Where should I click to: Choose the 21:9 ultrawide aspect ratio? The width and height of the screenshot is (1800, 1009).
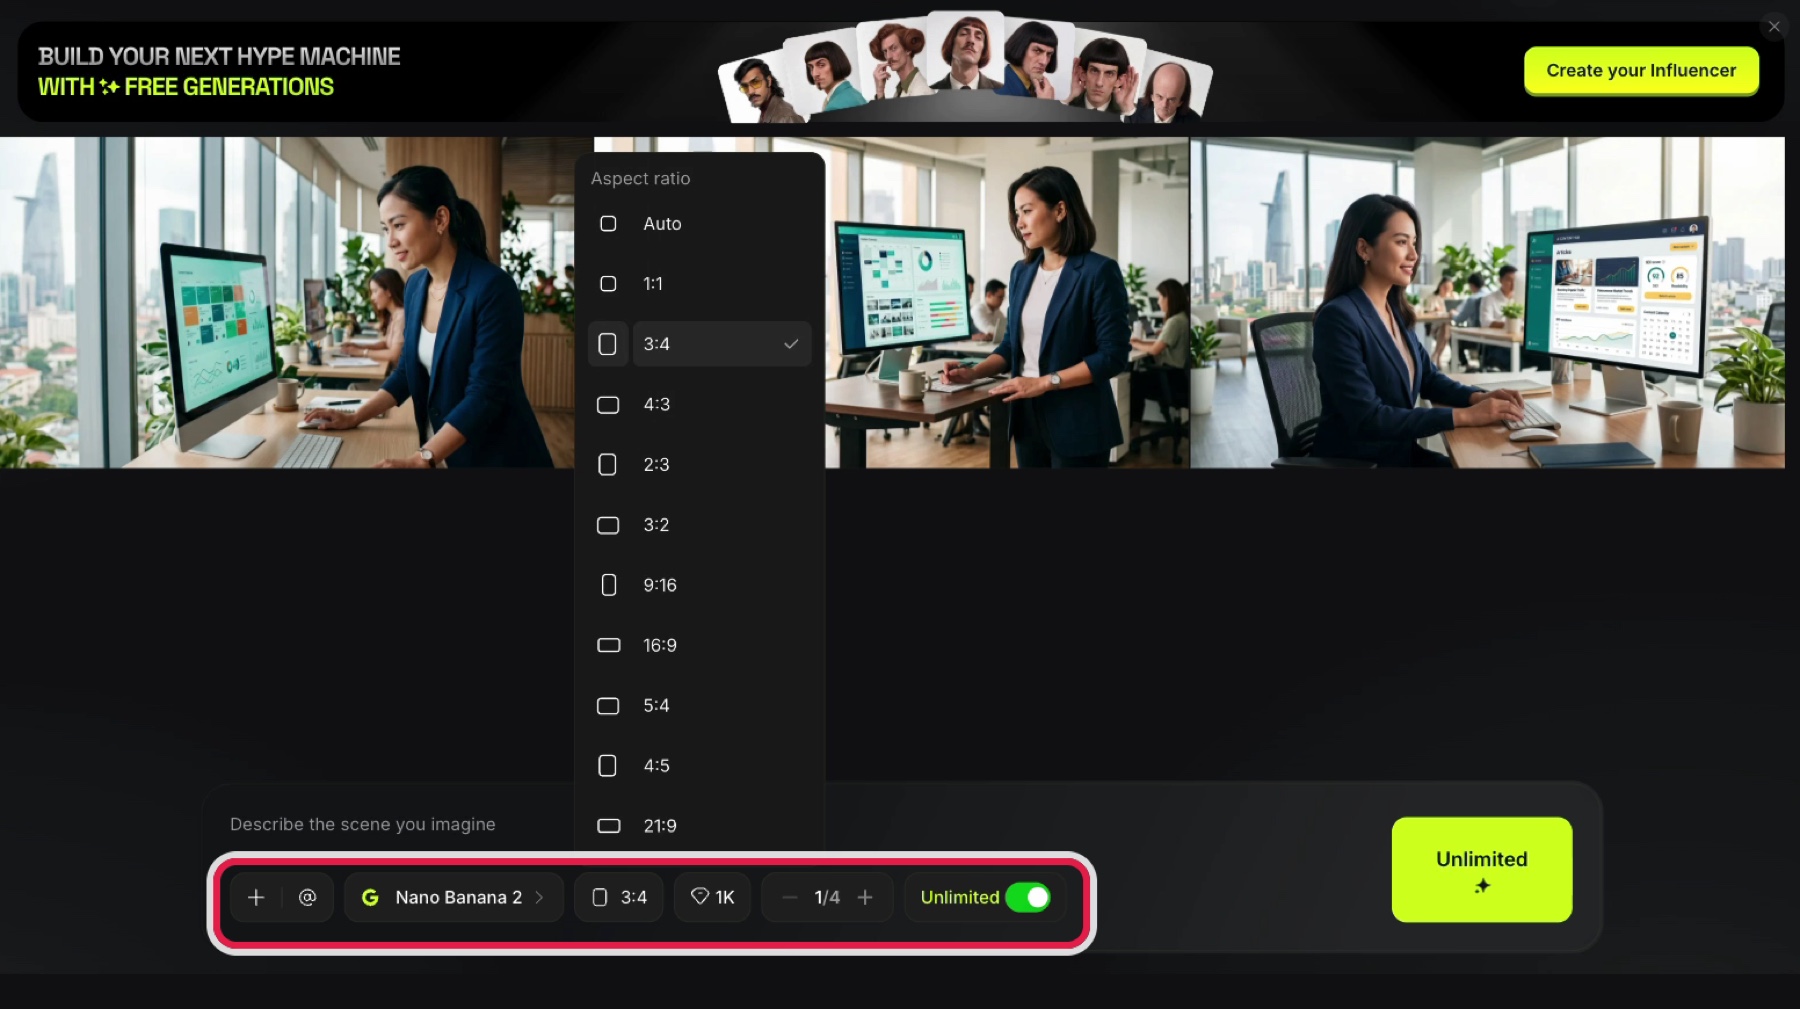point(699,826)
